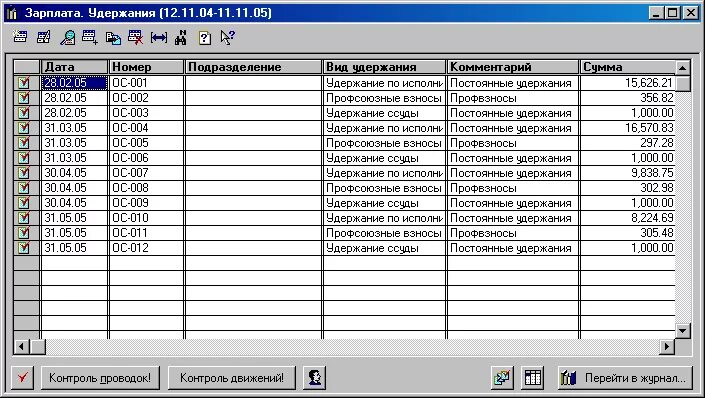Click Профсоюзные взносы in row ОС-002
This screenshot has width=705, height=398.
[x=384, y=98]
